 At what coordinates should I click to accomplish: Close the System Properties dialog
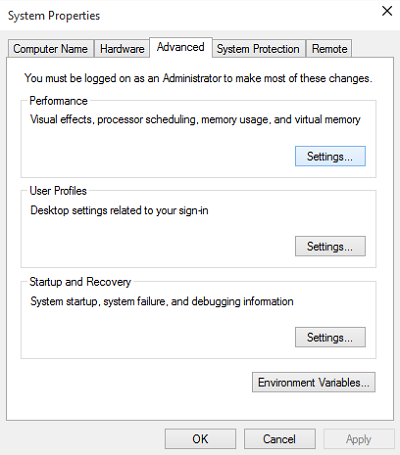point(387,11)
